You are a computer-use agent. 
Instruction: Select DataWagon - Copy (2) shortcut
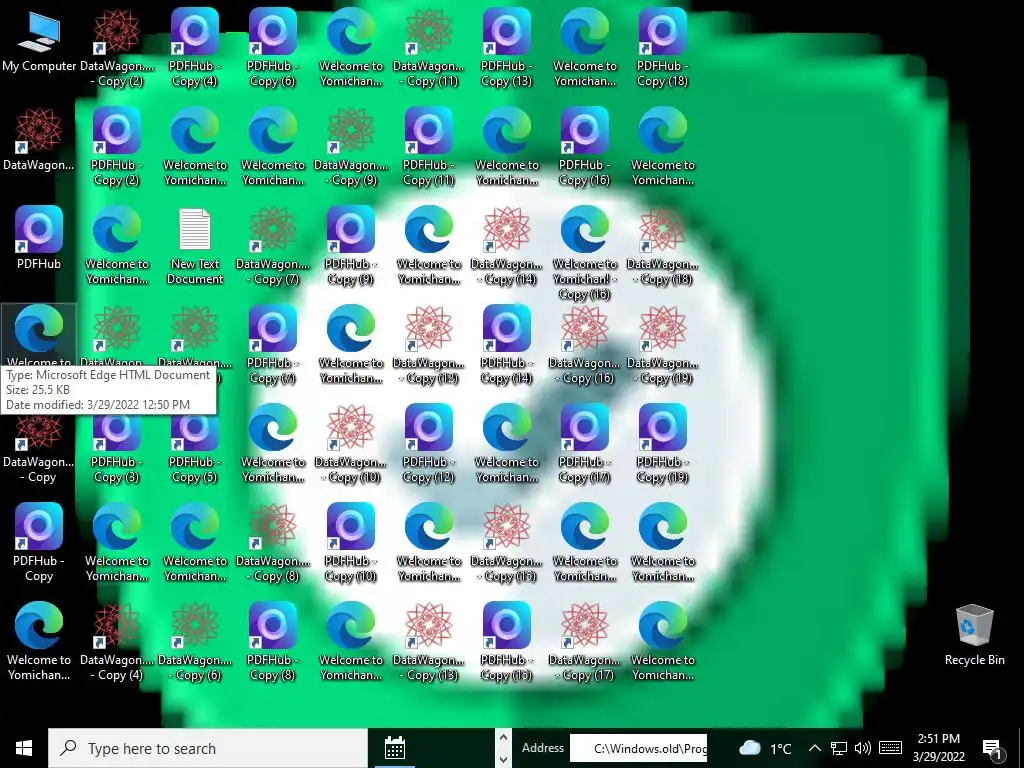tap(117, 49)
